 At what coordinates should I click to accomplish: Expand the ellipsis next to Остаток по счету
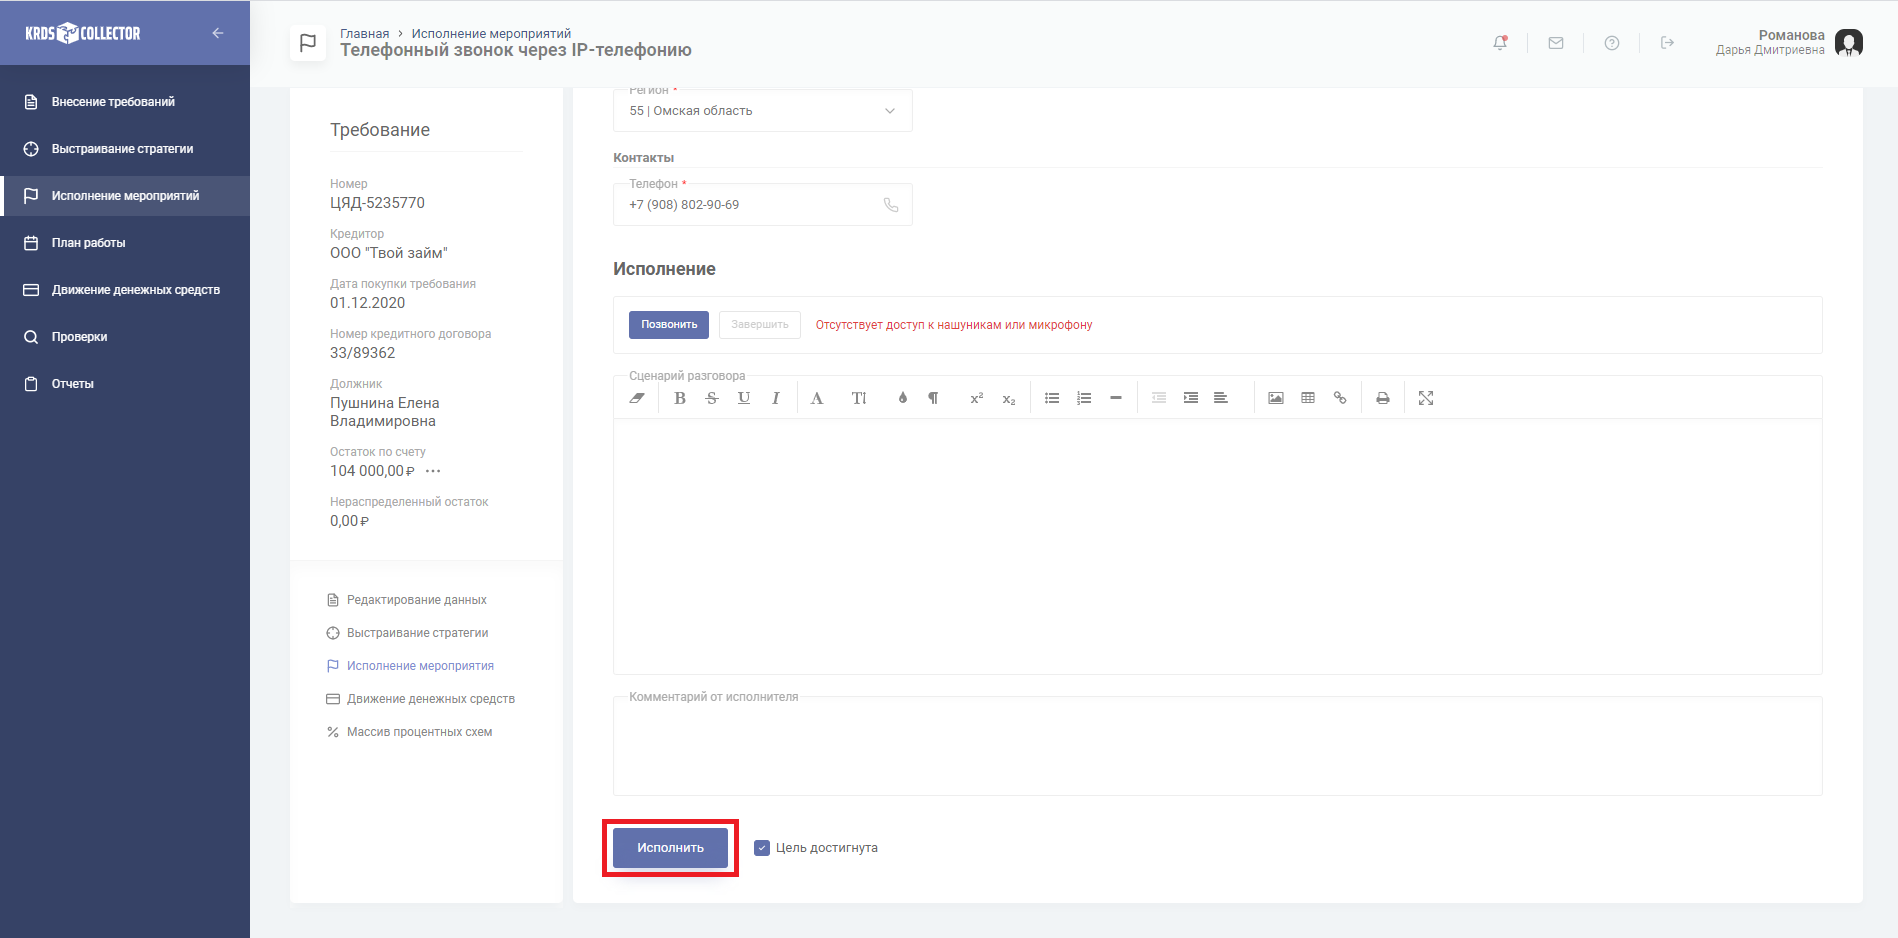coord(433,471)
